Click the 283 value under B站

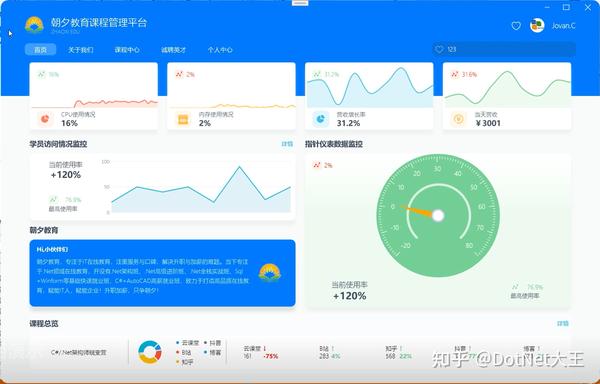[x=324, y=356]
